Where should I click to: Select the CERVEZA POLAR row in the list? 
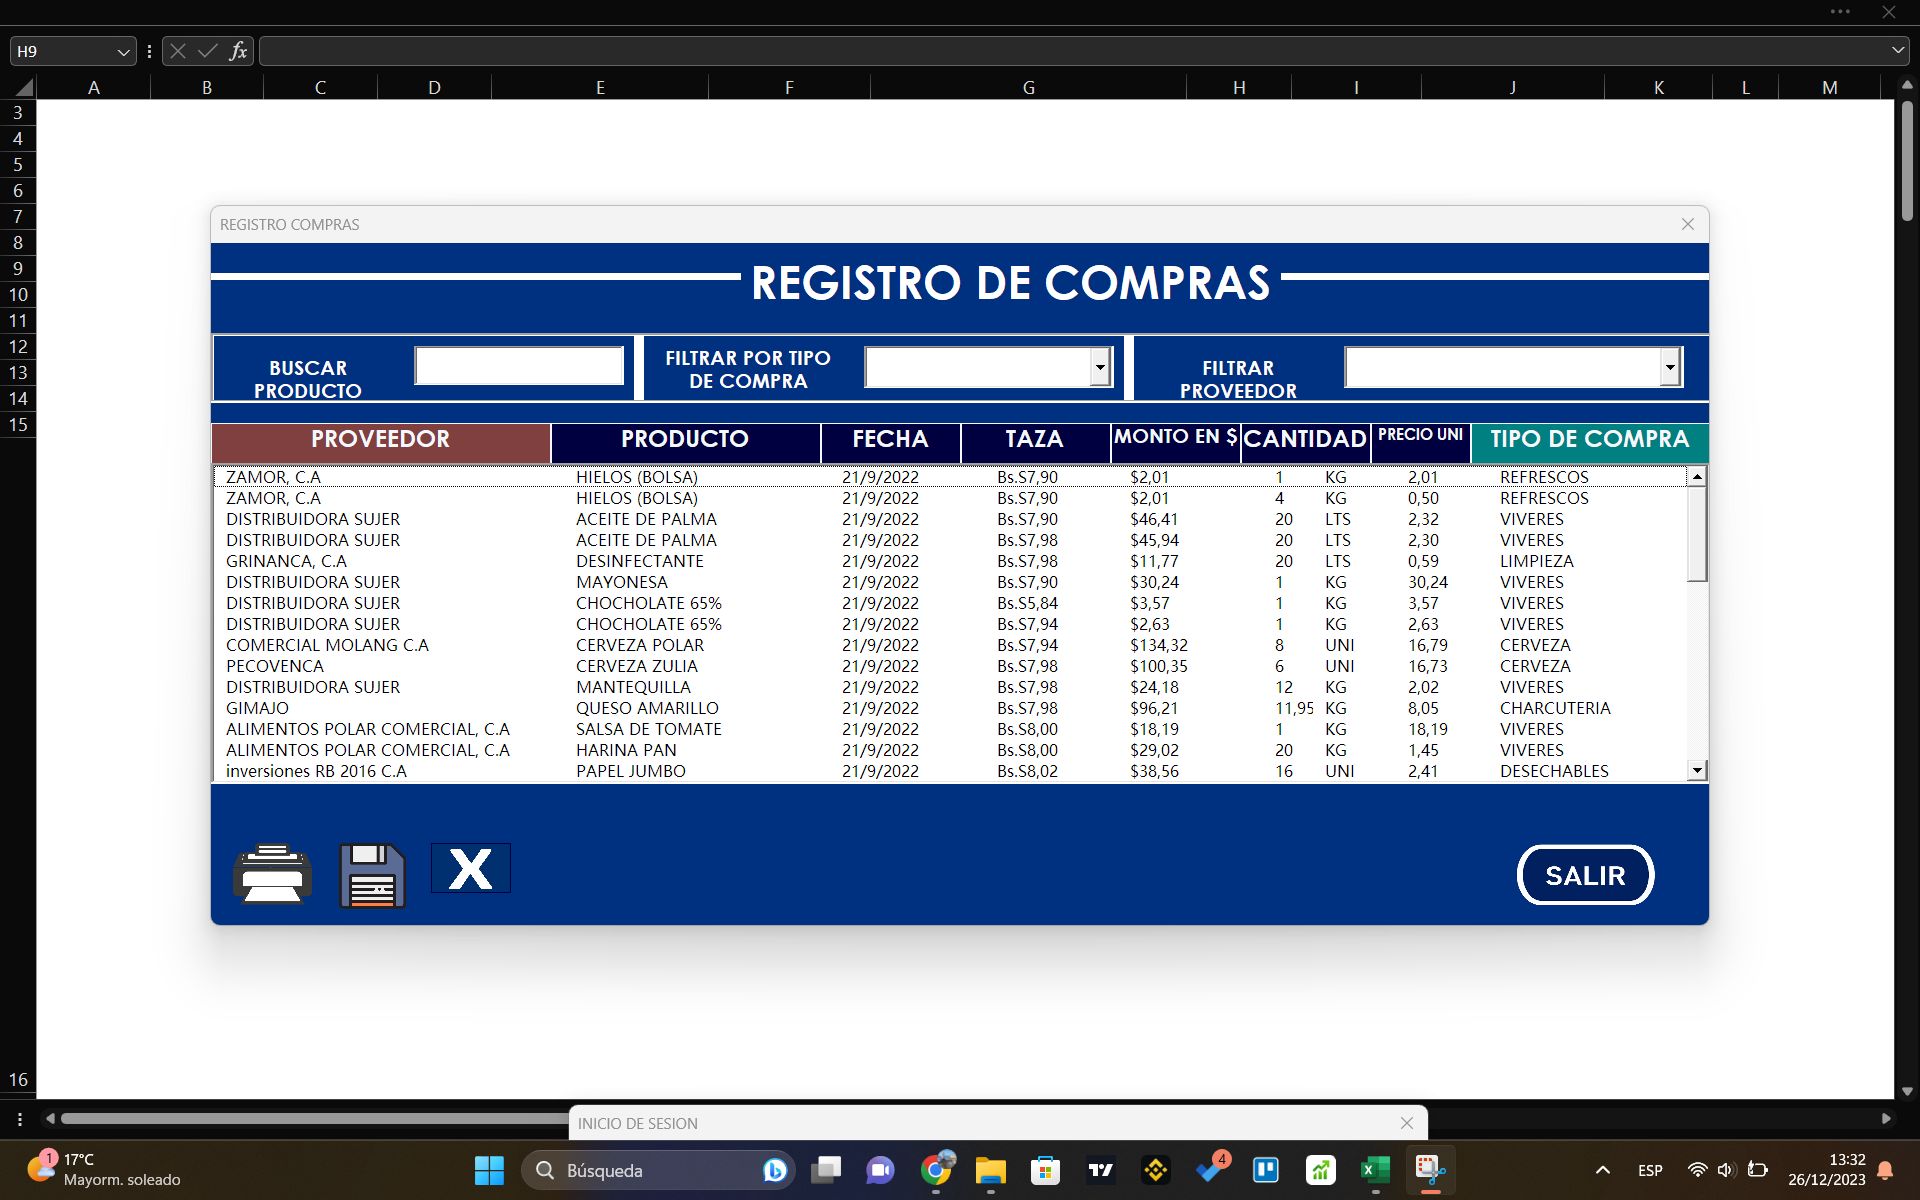(x=640, y=645)
